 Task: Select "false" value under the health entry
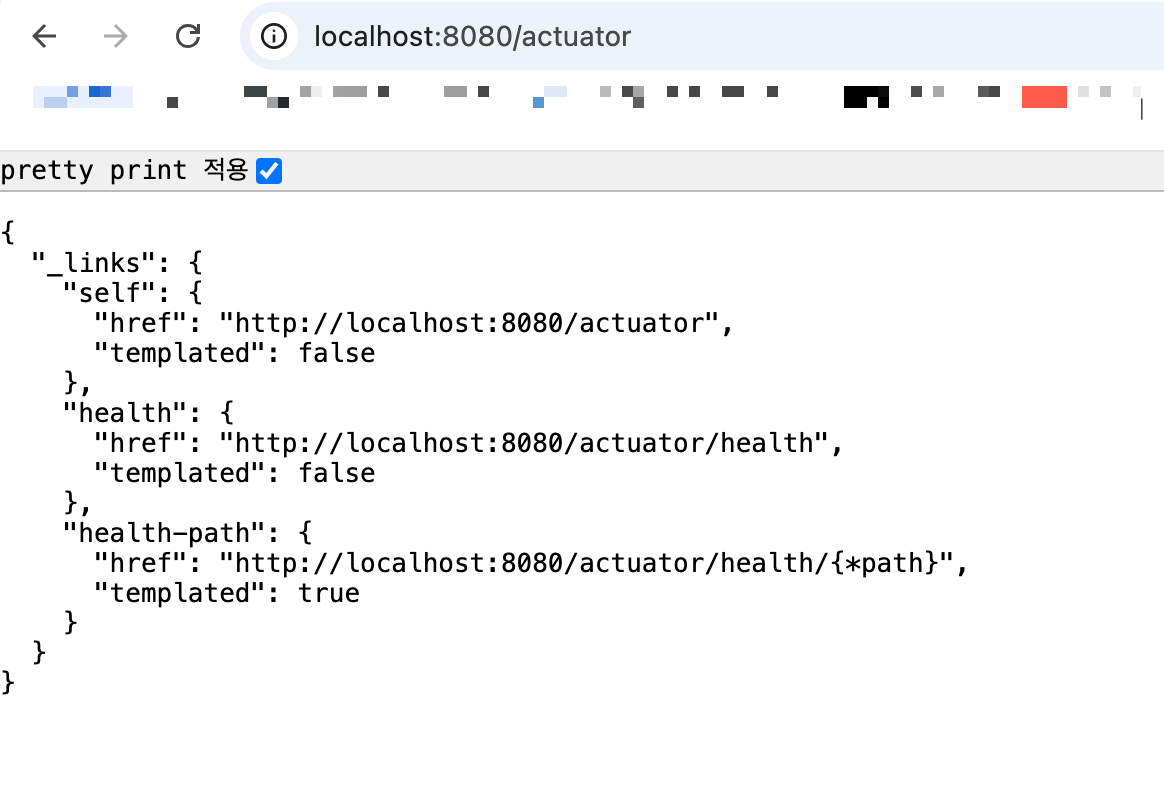click(x=337, y=473)
